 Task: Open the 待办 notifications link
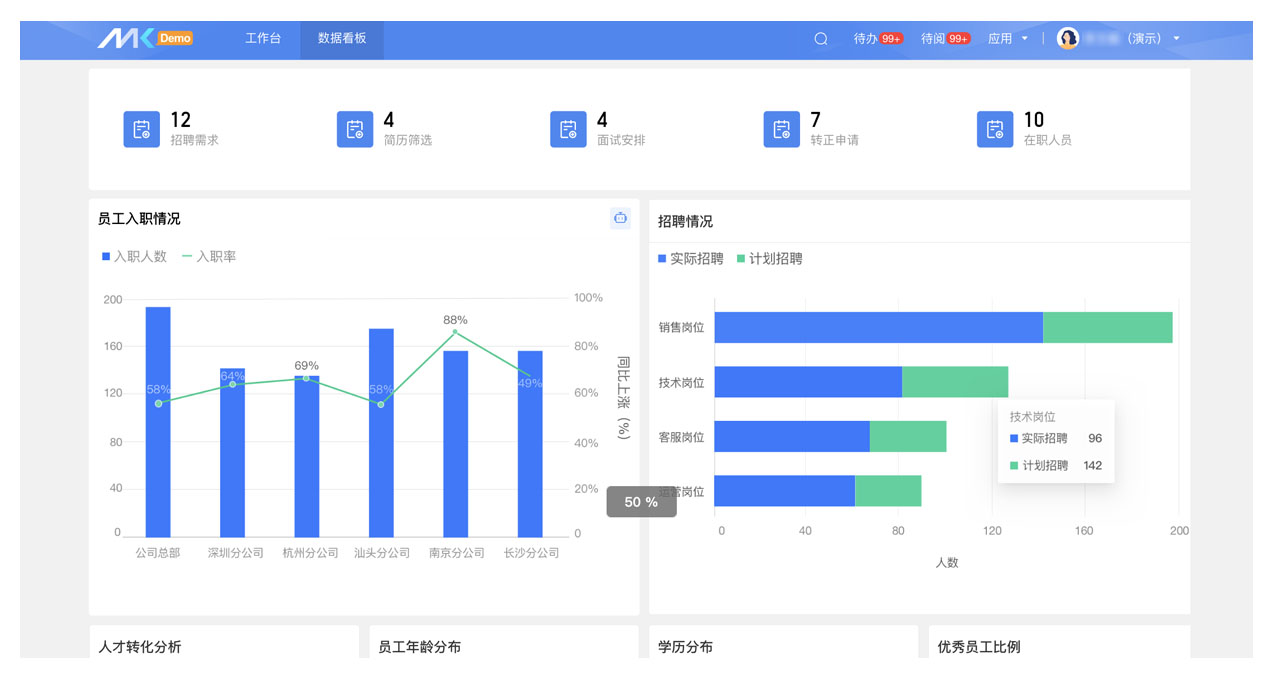point(877,39)
